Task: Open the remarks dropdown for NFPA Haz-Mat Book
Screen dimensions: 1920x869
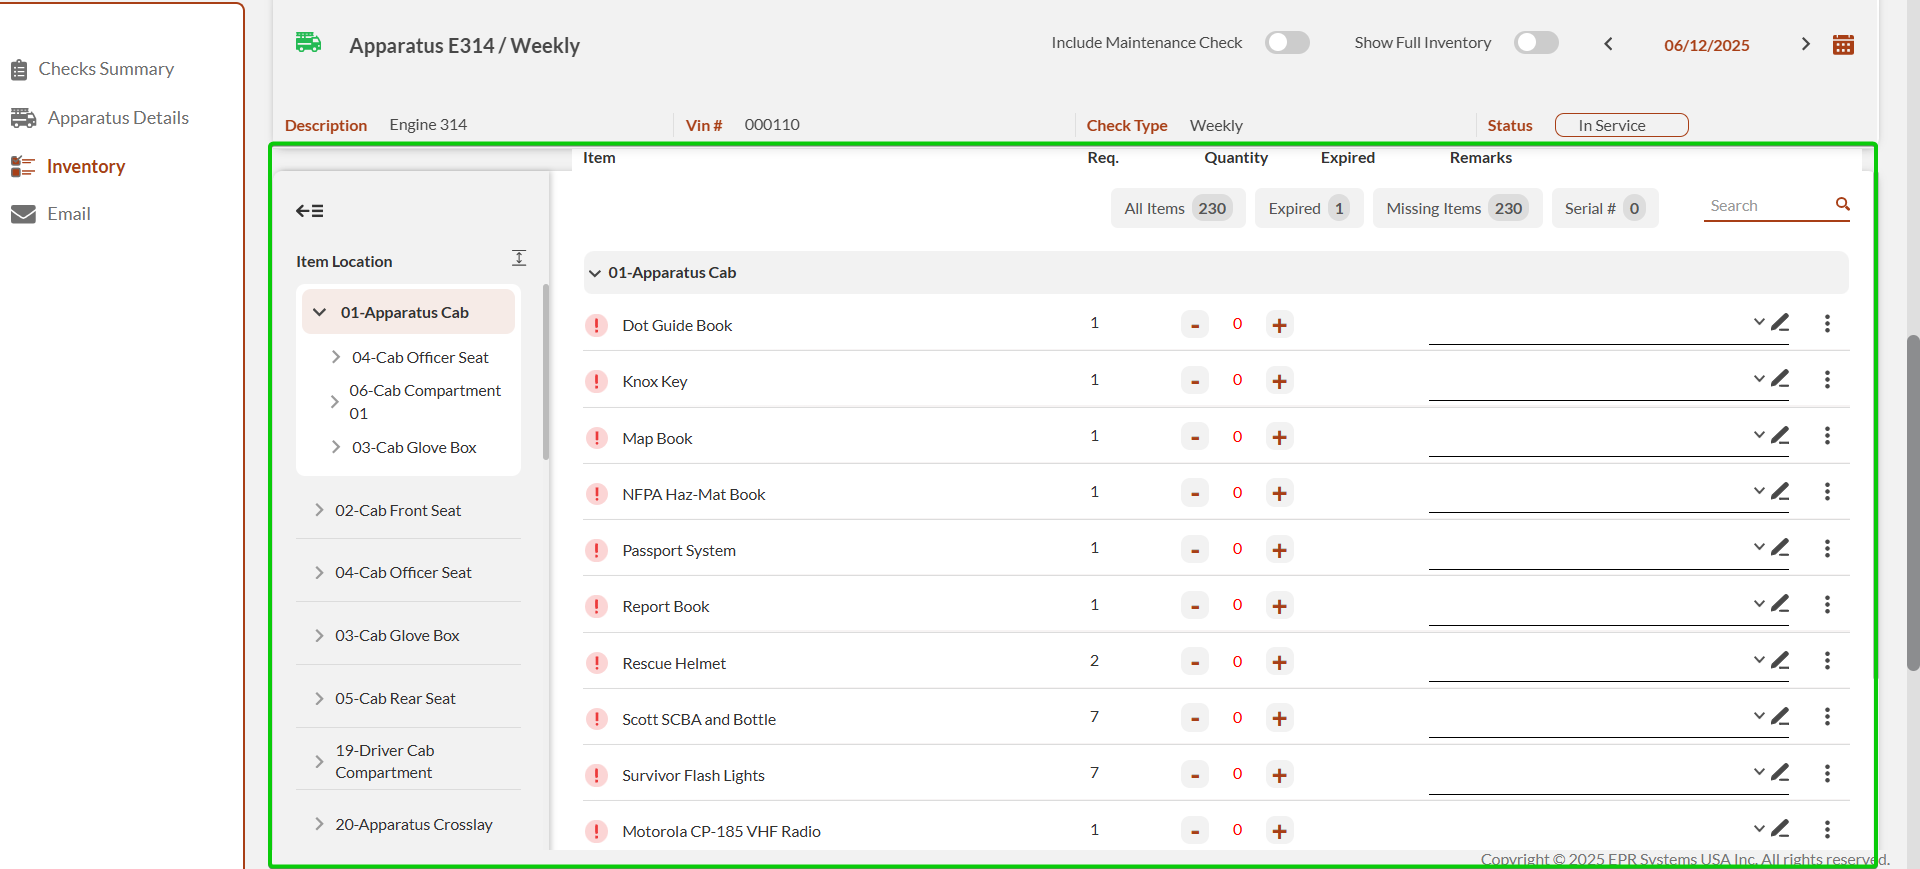Action: point(1759,491)
